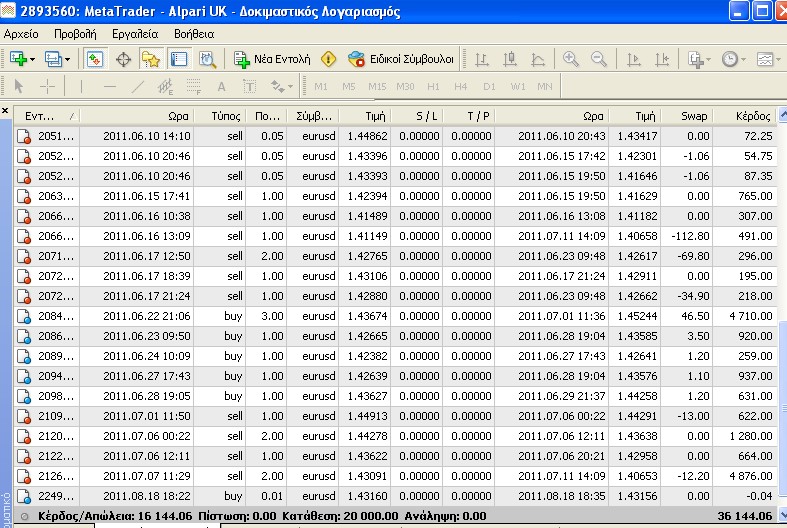Switch to D1 timeframe

489,86
